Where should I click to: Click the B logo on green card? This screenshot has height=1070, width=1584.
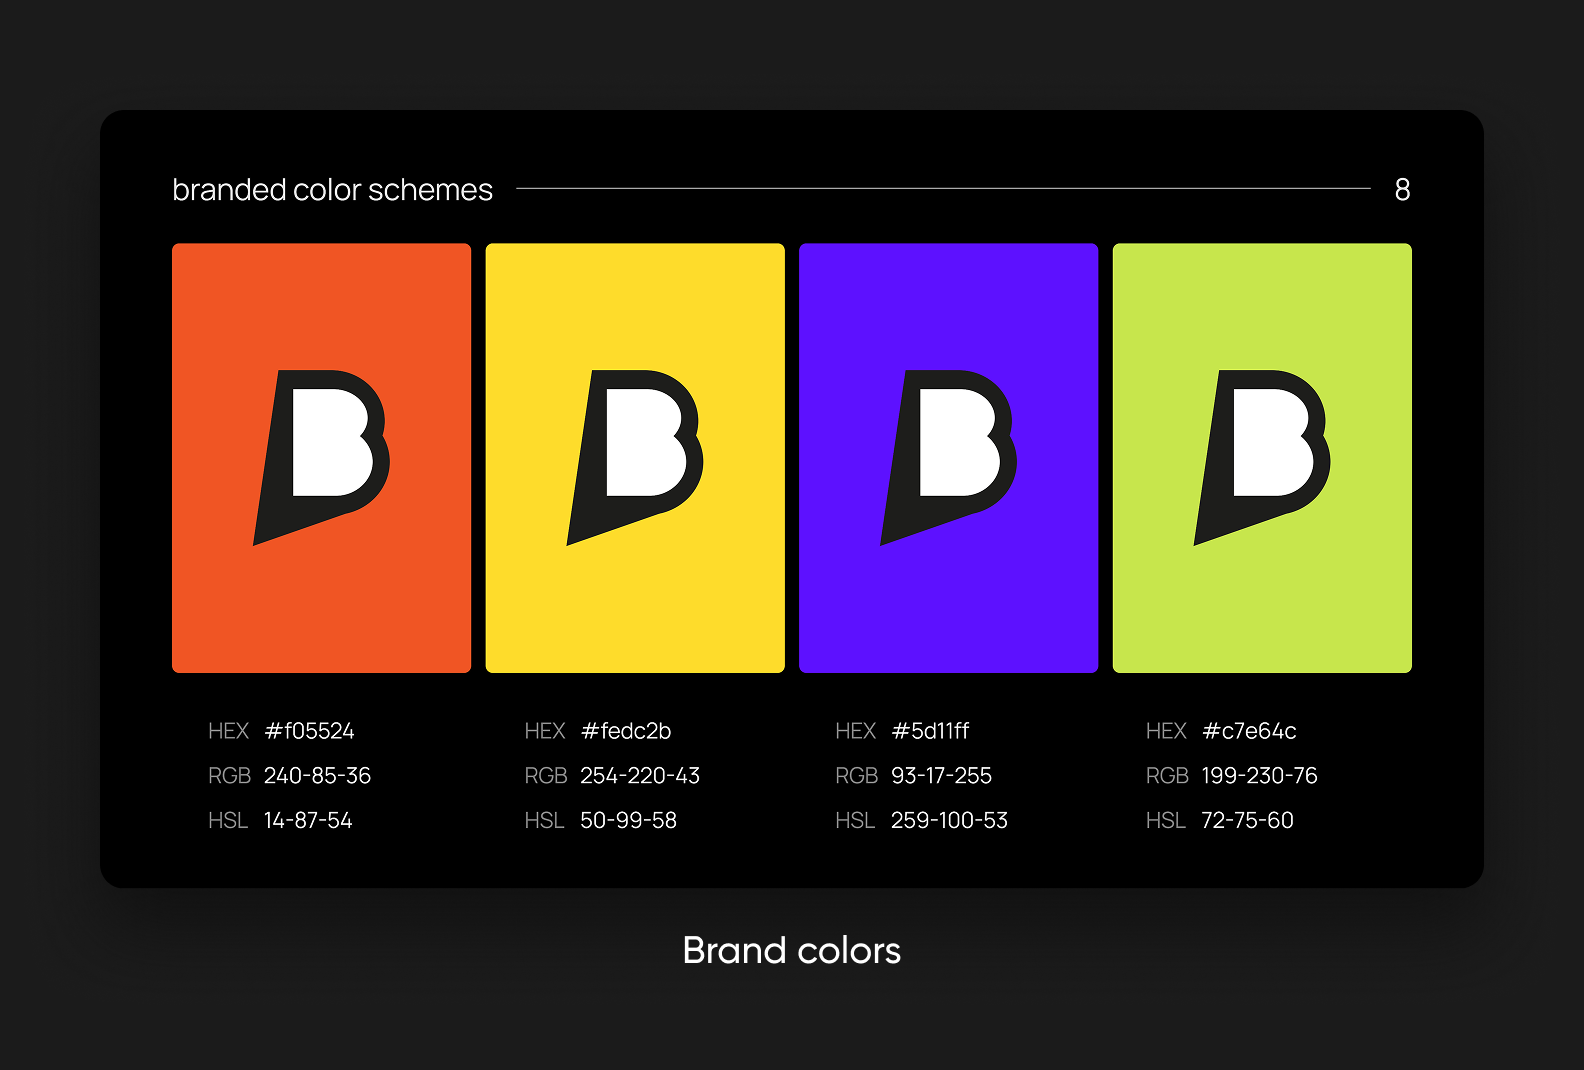[1262, 458]
